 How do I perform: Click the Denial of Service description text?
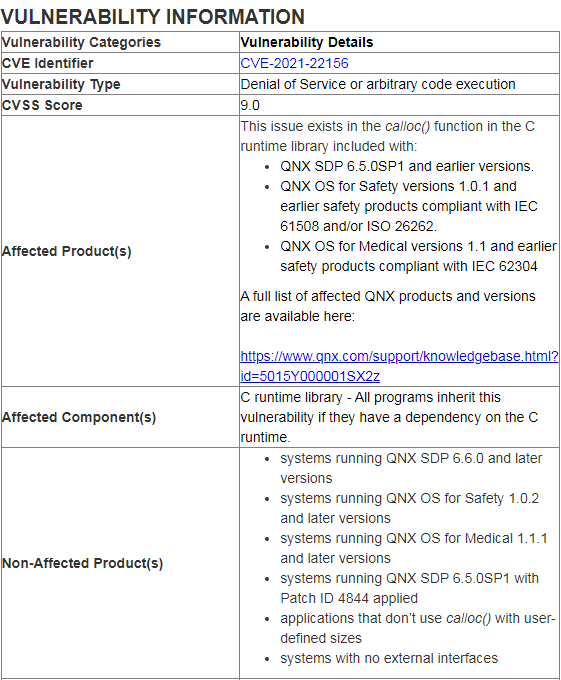pos(378,84)
